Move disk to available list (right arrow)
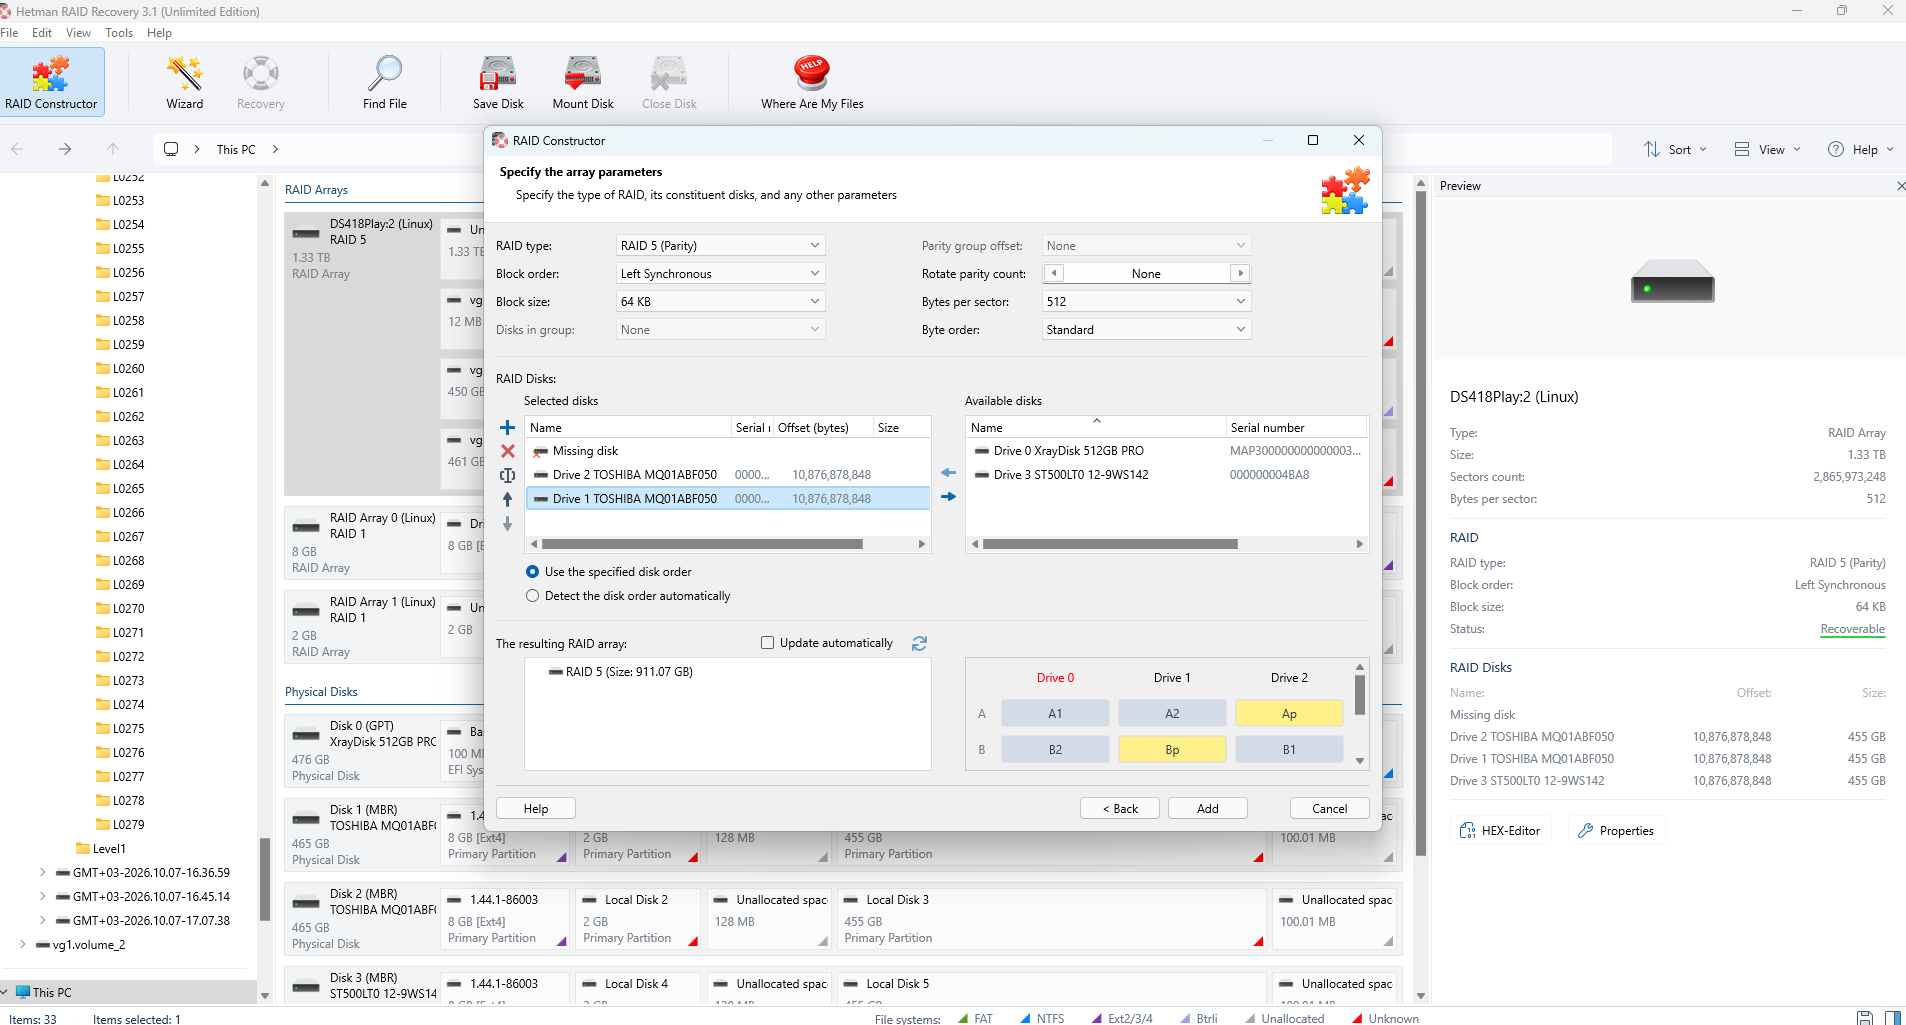The image size is (1906, 1025). click(948, 497)
